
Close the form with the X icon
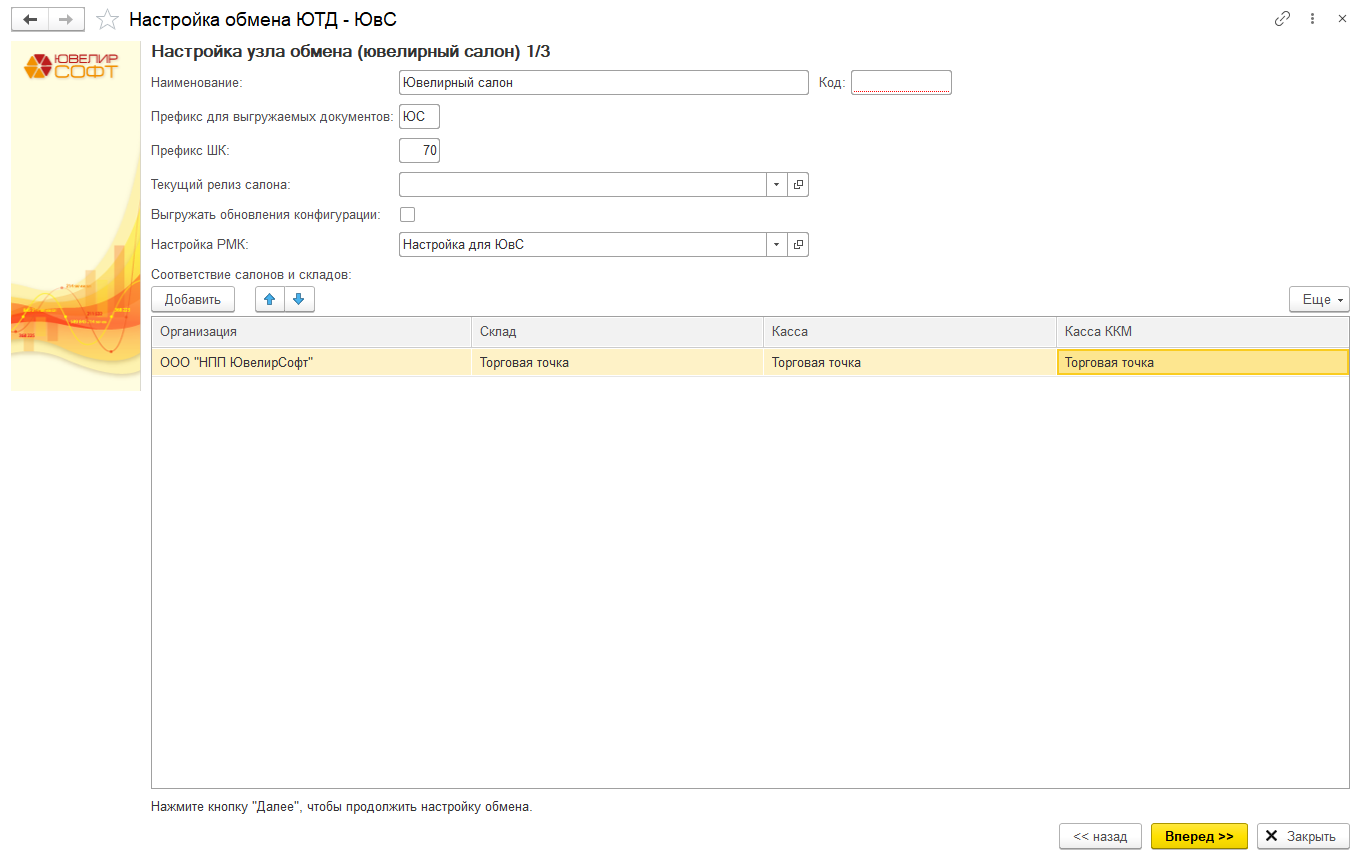[x=1342, y=19]
